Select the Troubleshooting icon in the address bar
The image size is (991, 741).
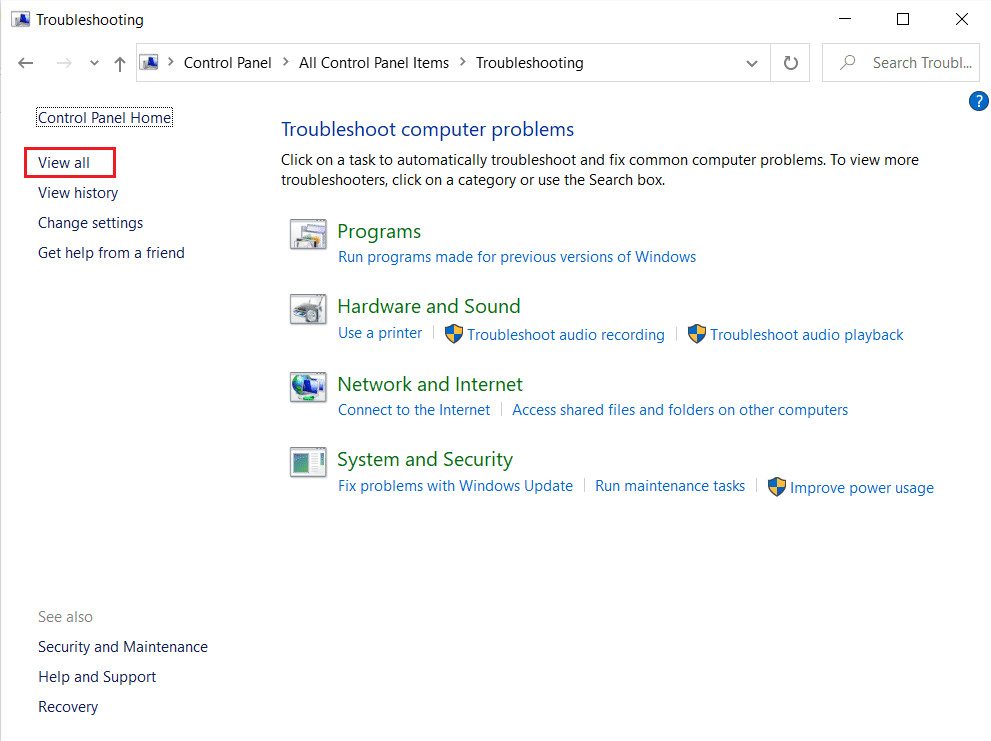tap(149, 62)
